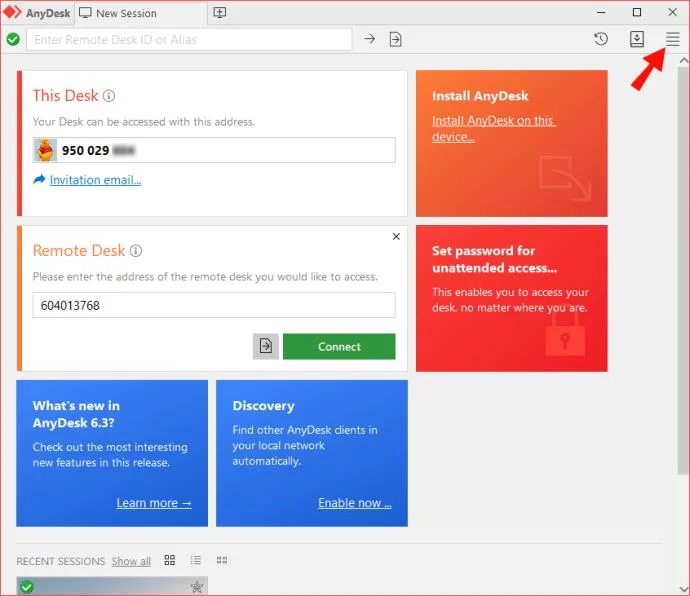Viewport: 690px width, 596px height.
Task: Click the Discovery tile heading
Action: point(263,405)
